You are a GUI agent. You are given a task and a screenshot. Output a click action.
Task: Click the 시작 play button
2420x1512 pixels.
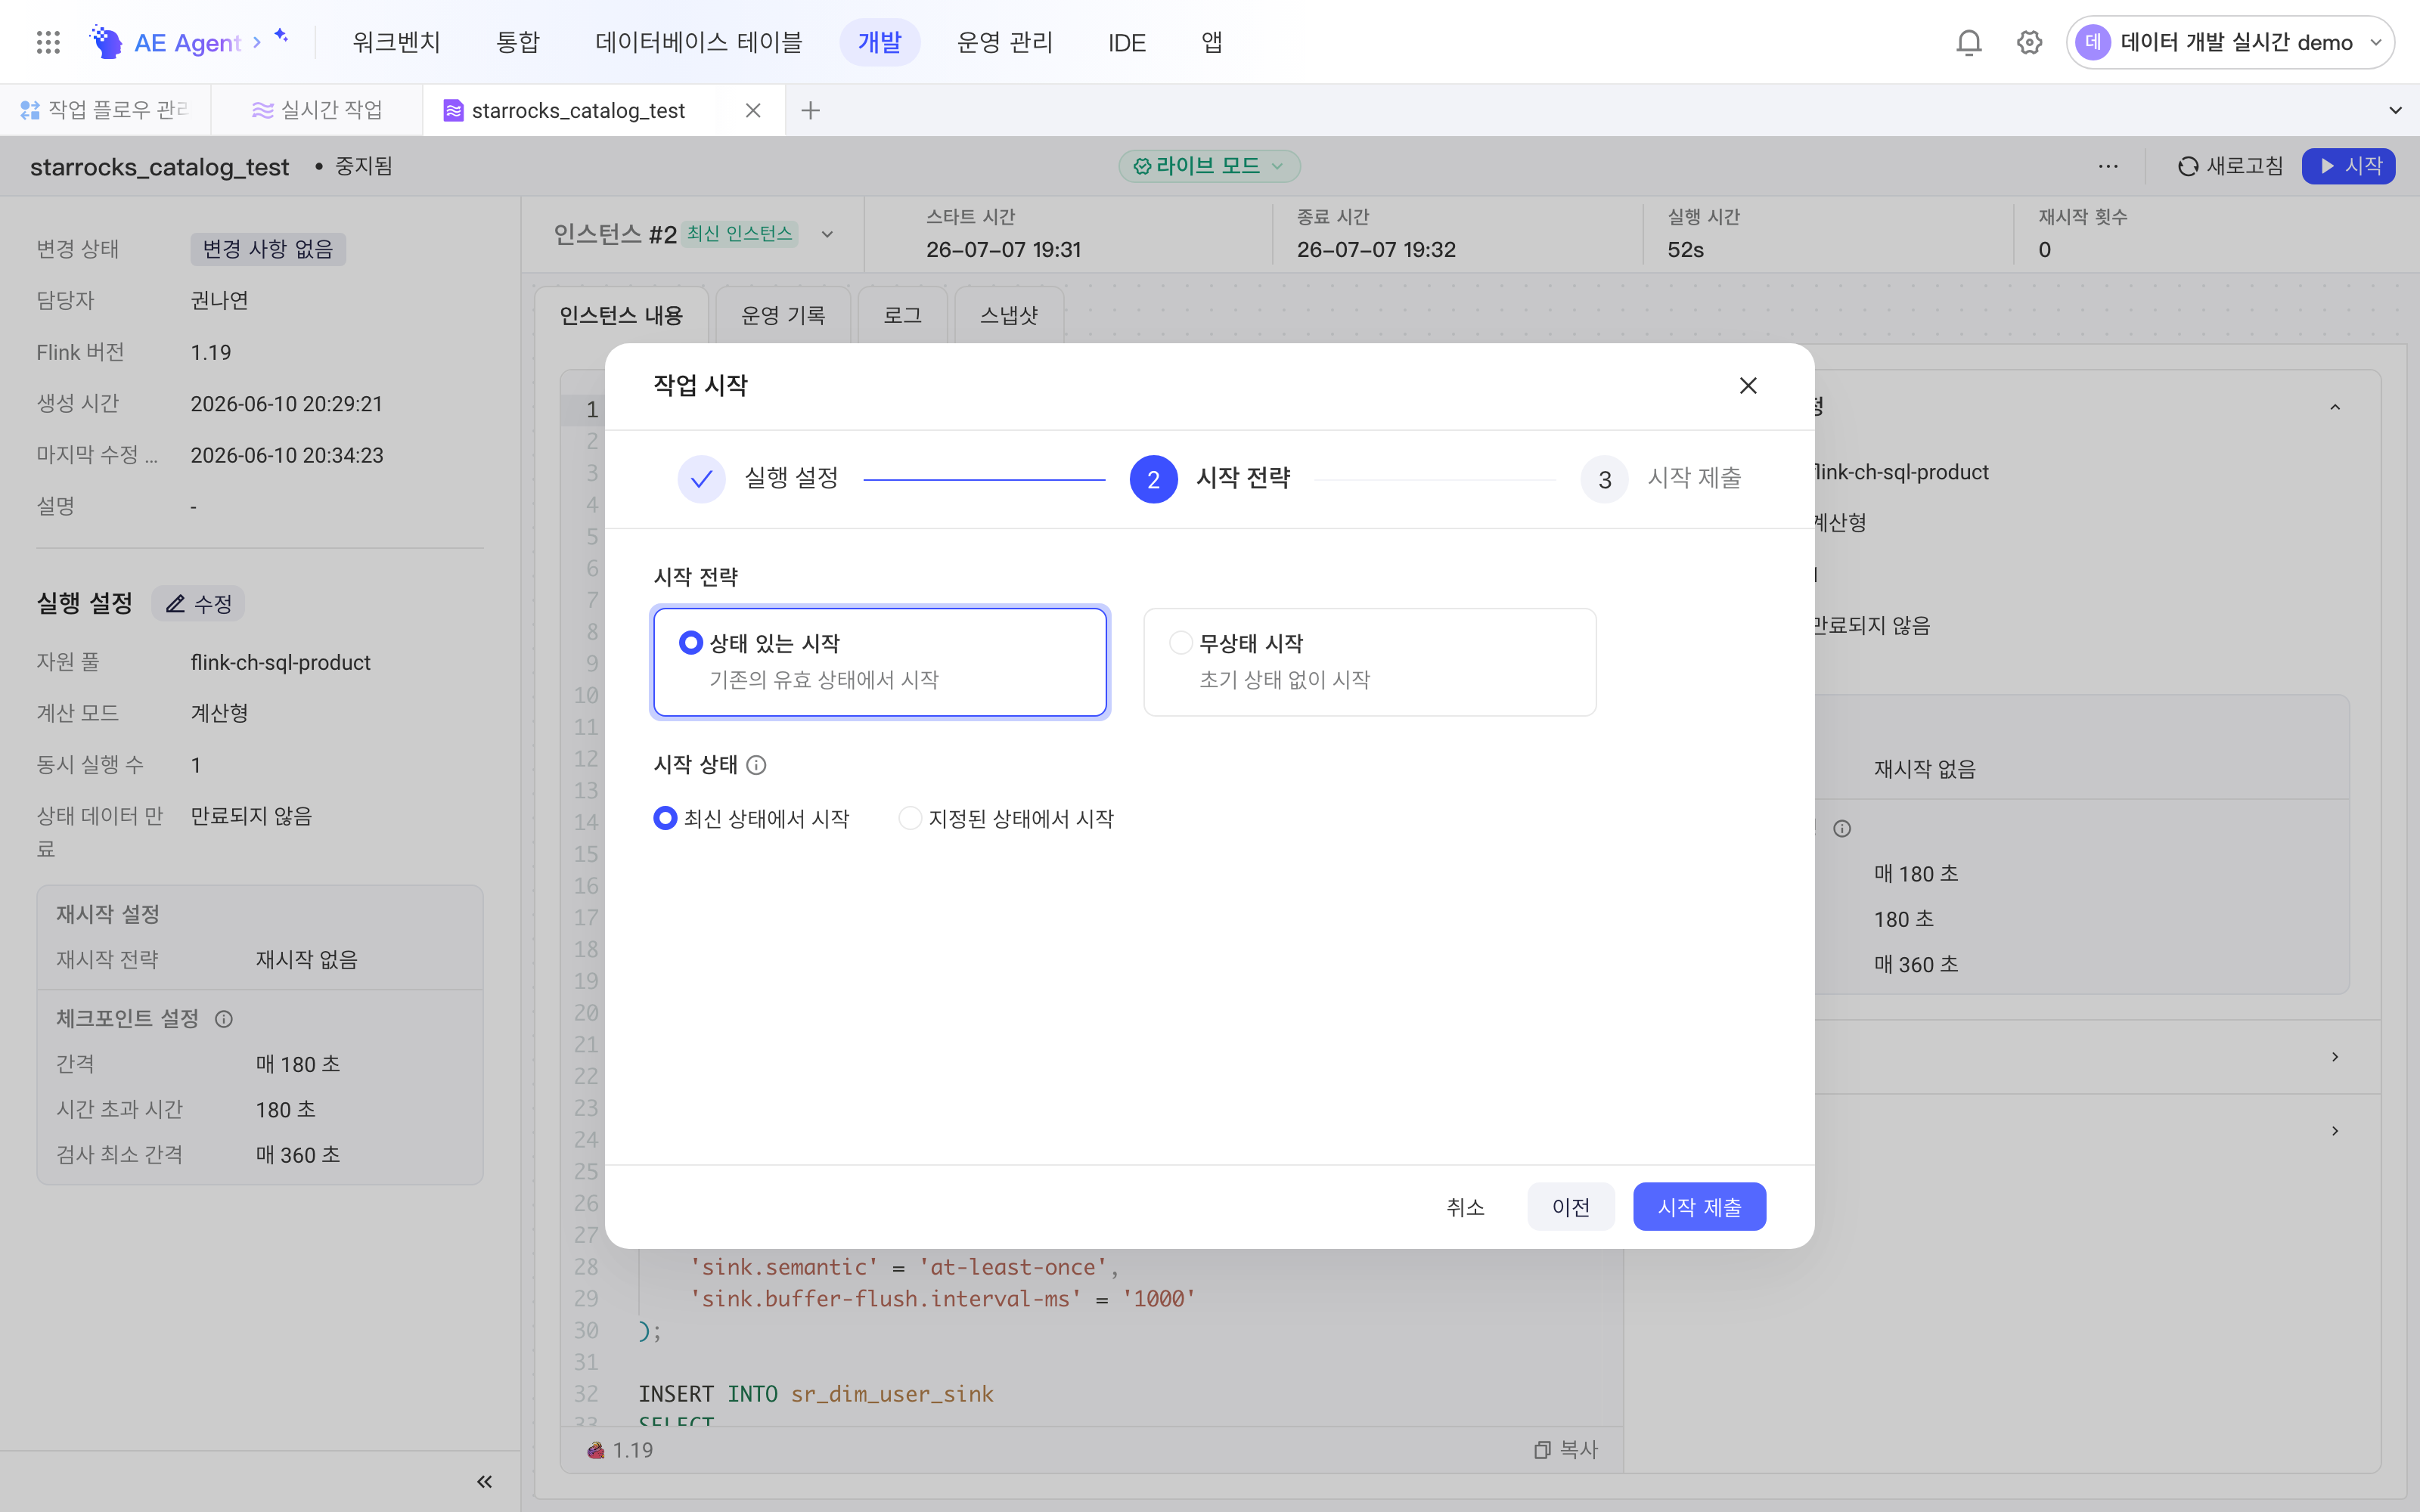point(2348,166)
